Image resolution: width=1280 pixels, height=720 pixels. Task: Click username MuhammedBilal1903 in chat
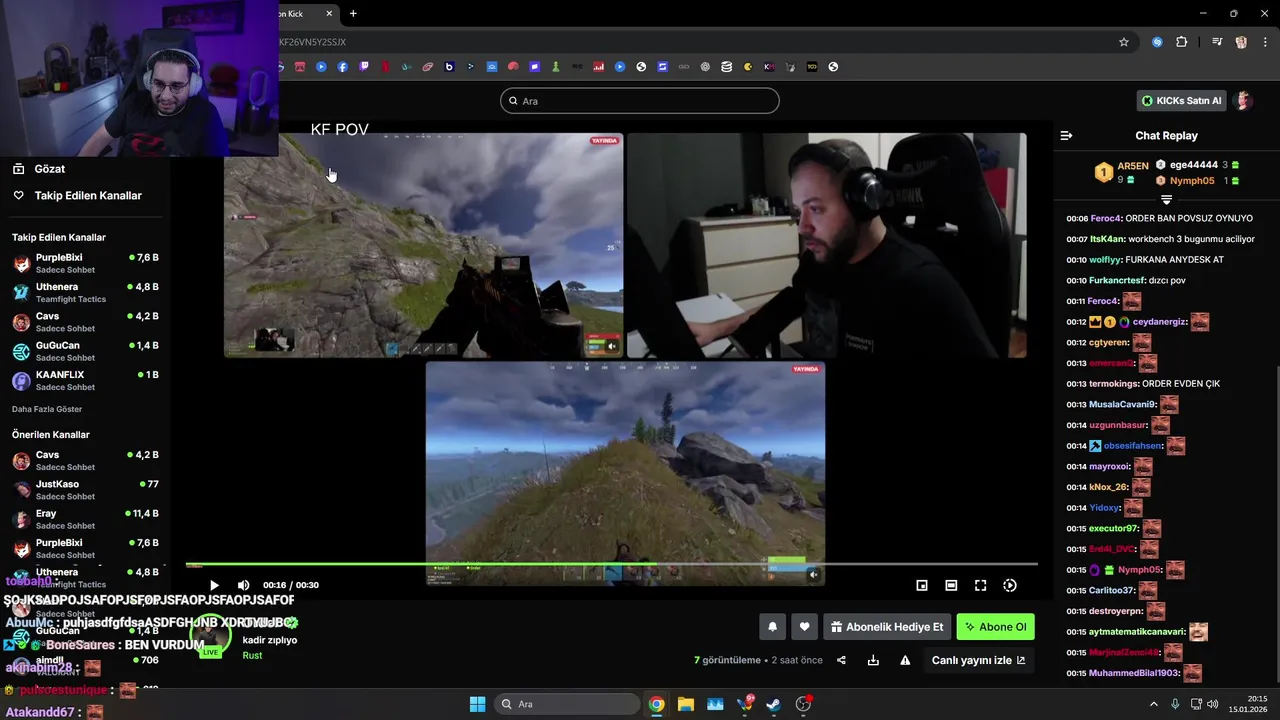[x=1134, y=673]
